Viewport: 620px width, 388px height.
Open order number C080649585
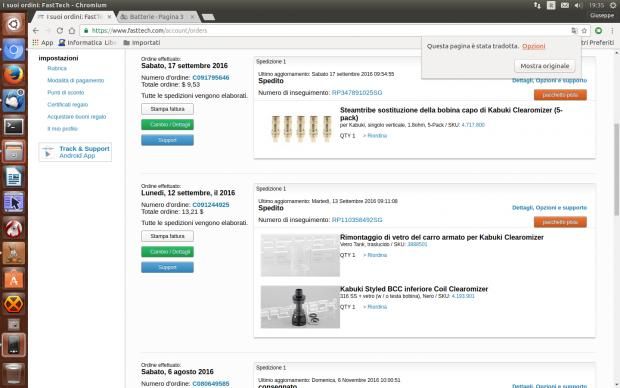tap(211, 384)
